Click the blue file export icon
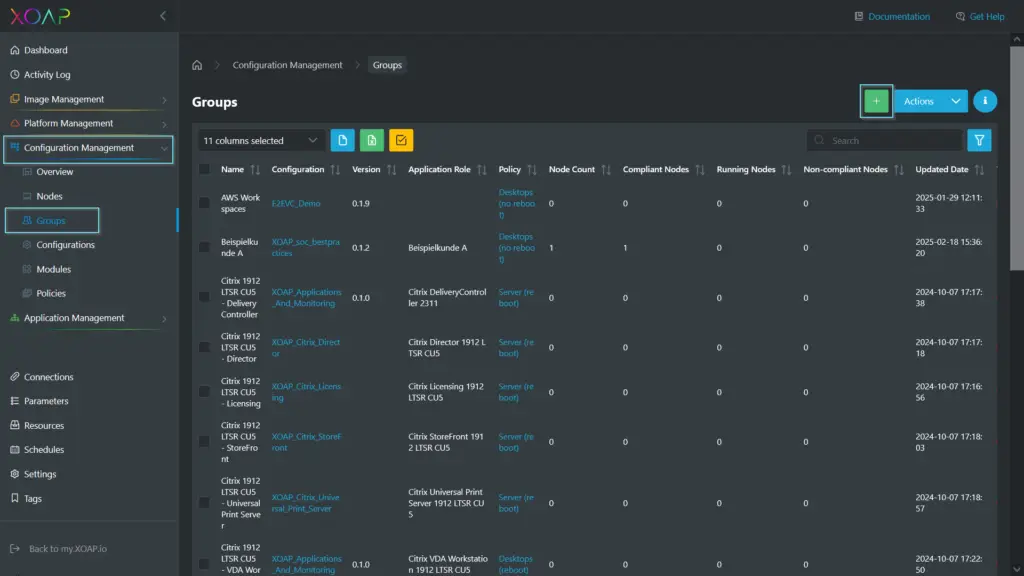This screenshot has width=1024, height=576. tap(342, 140)
